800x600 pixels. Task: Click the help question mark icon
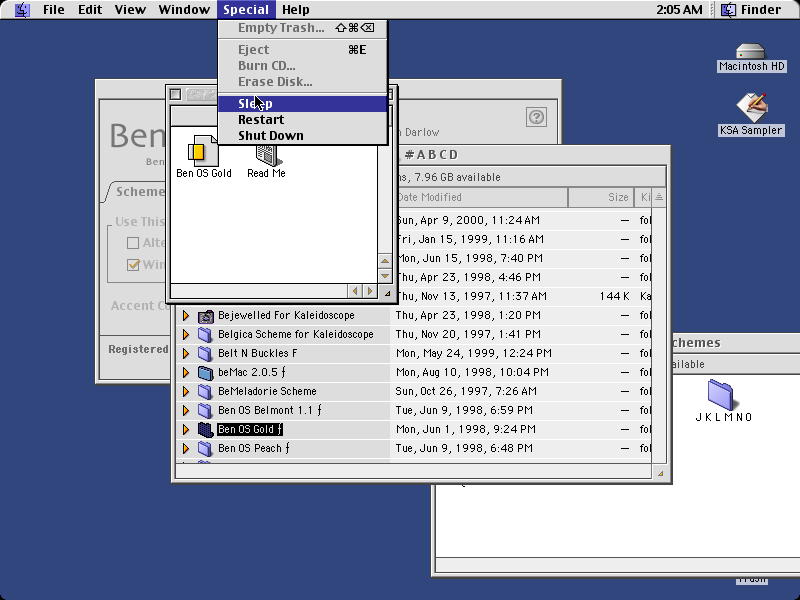[536, 117]
